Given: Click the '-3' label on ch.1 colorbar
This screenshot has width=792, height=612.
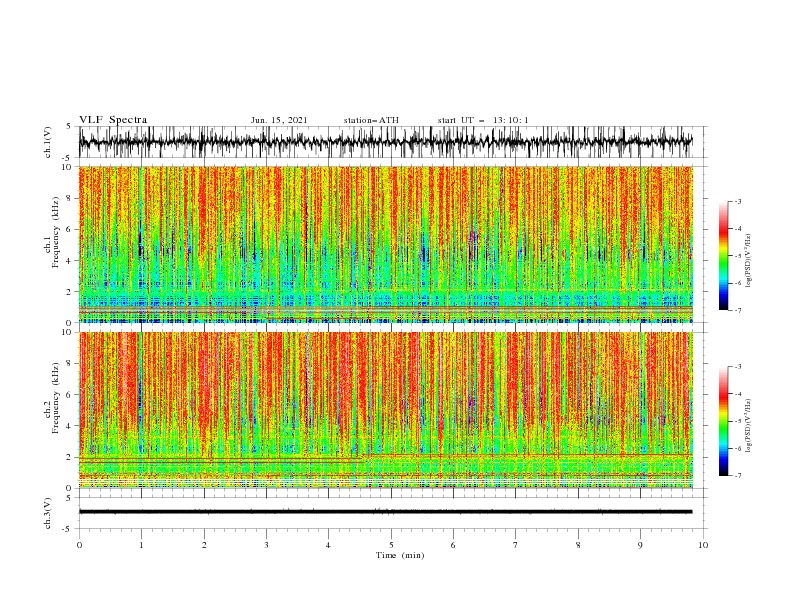Looking at the screenshot, I should (x=737, y=201).
